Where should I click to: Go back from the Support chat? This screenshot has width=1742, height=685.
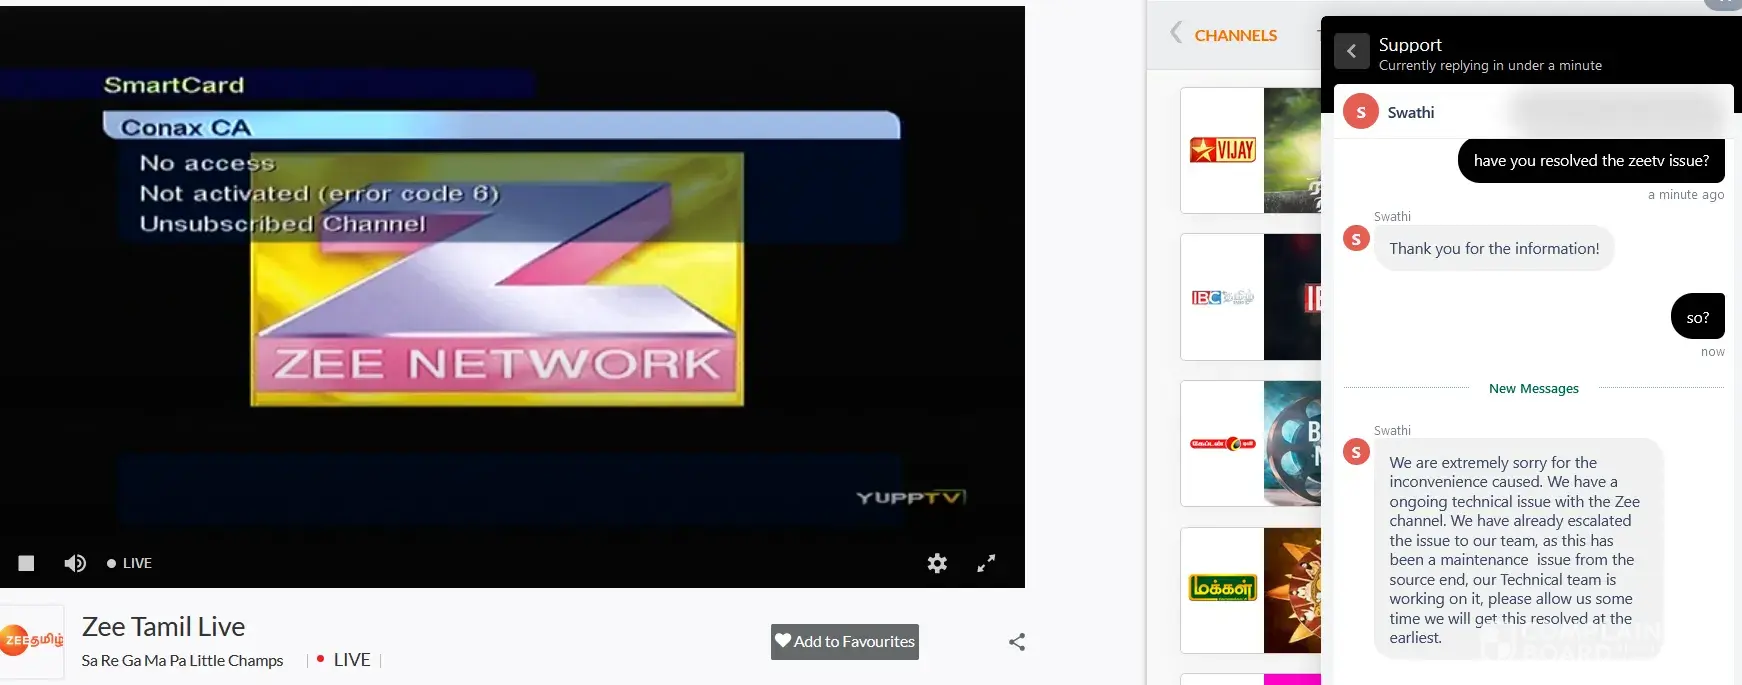pyautogui.click(x=1351, y=51)
